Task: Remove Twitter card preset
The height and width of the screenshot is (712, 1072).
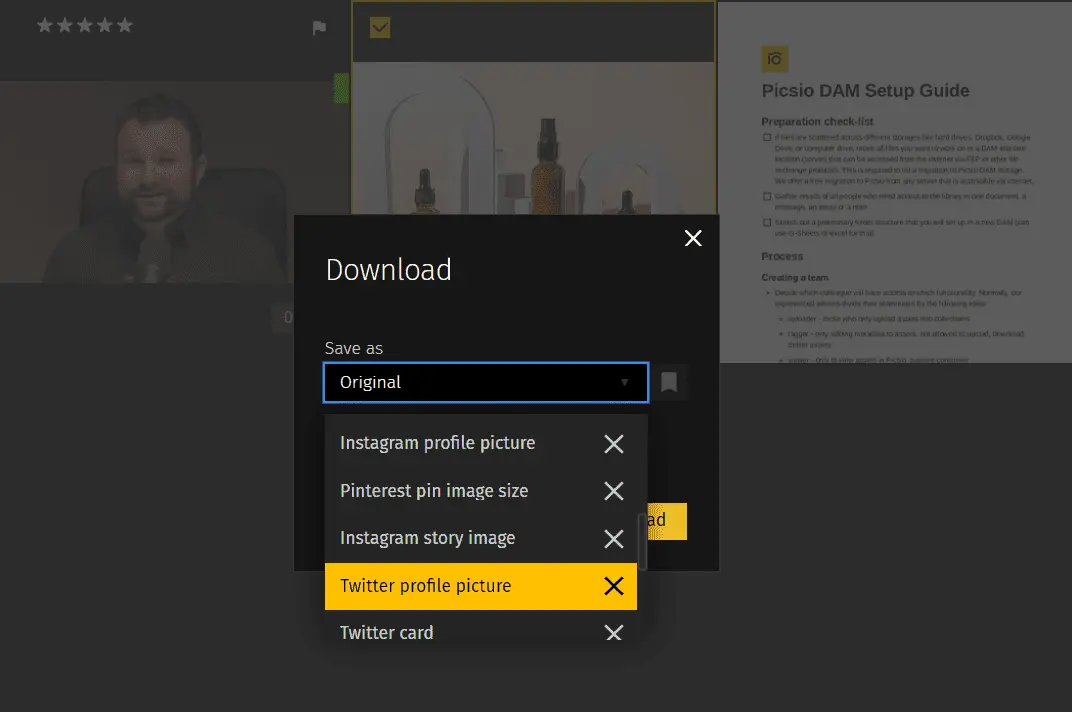Action: [614, 633]
